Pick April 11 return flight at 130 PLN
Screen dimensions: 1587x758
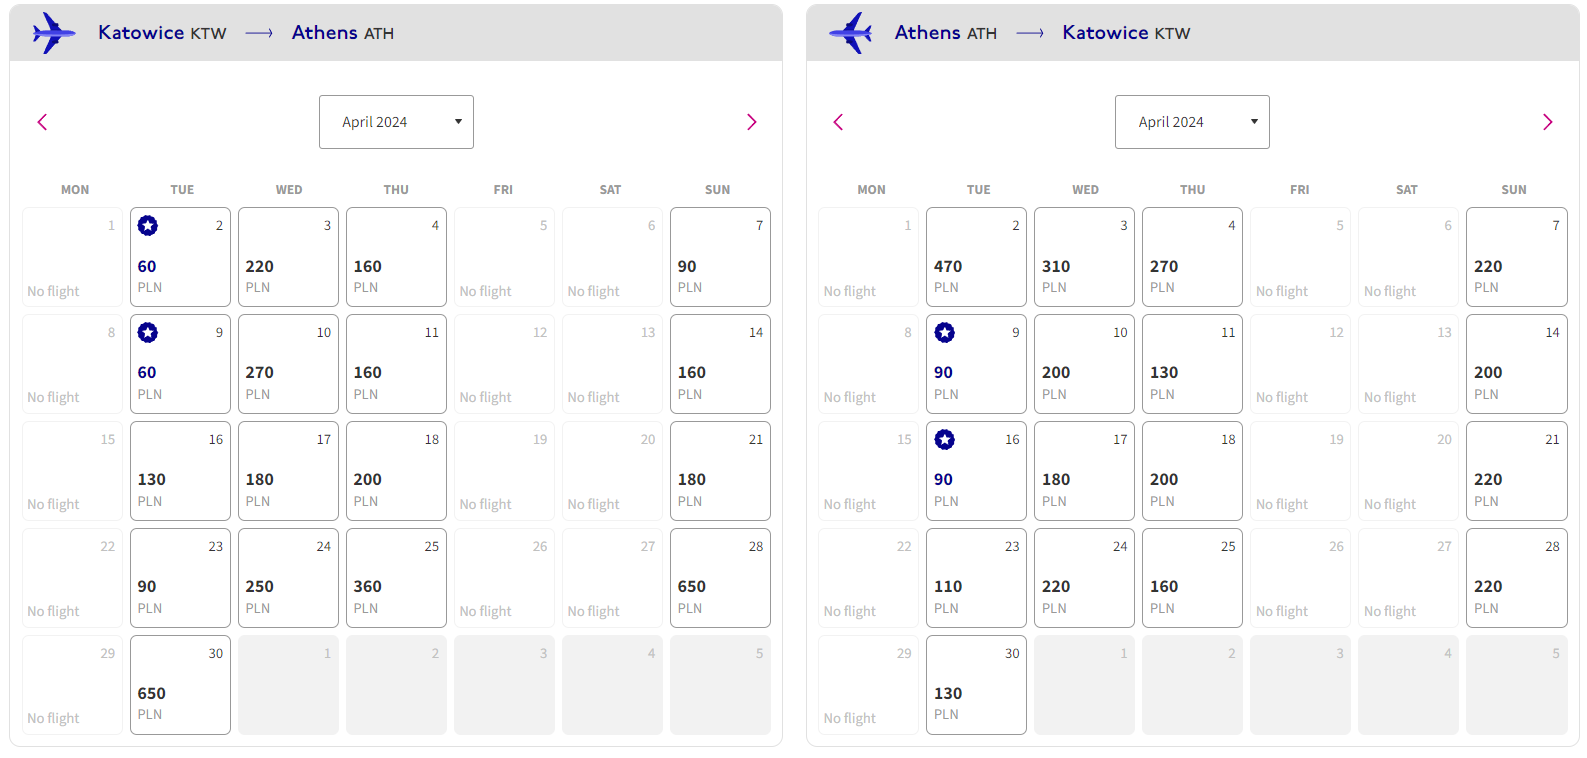(1192, 364)
